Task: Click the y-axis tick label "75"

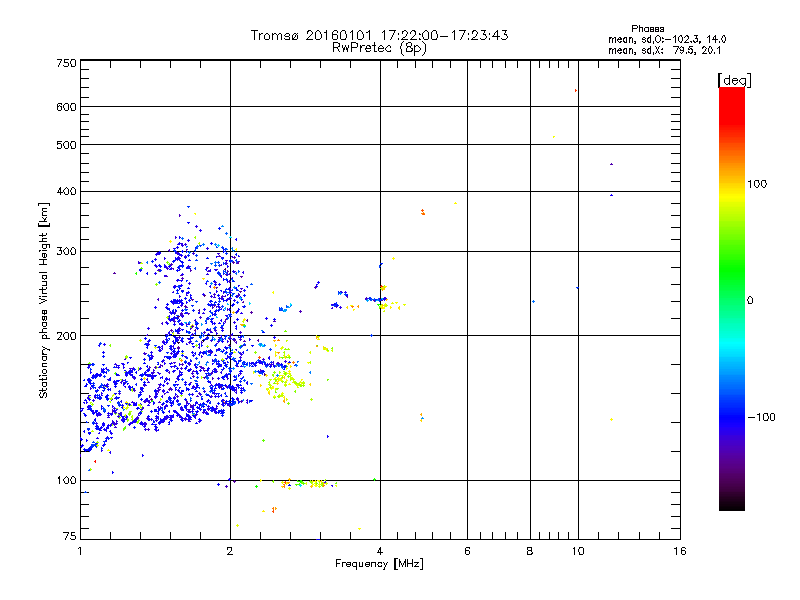Action: click(69, 536)
